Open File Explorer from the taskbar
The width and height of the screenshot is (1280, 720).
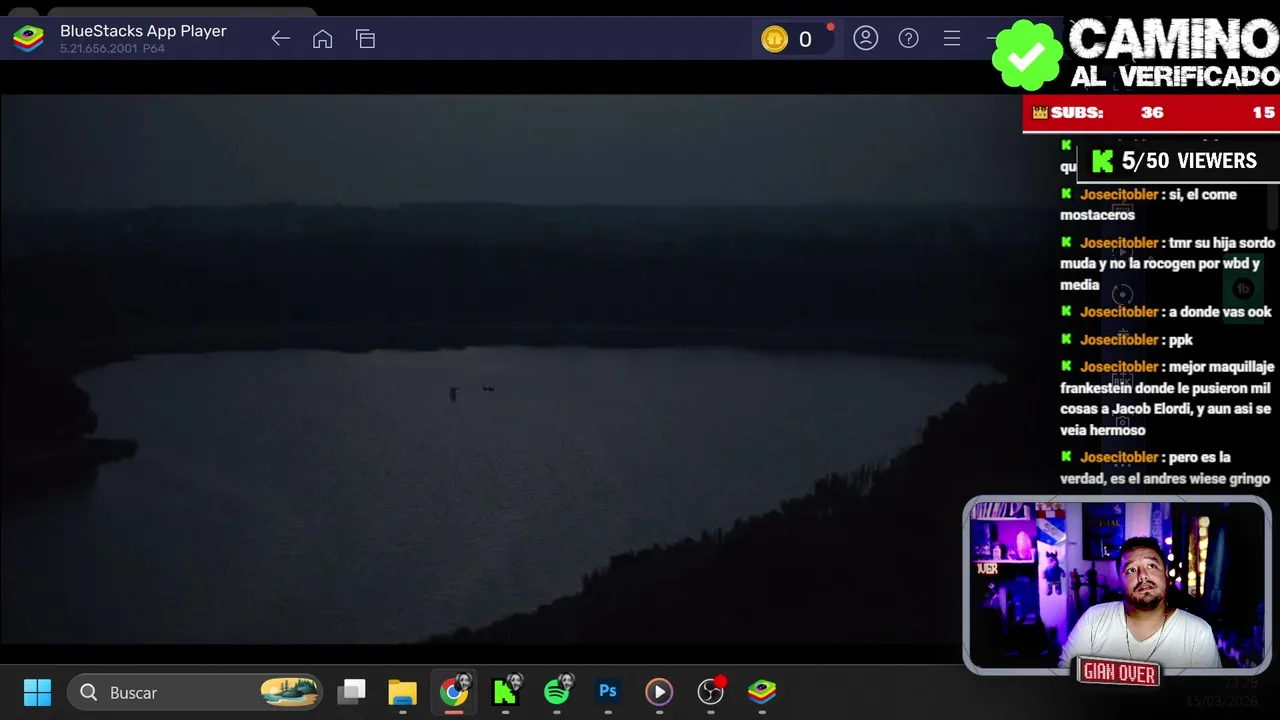(x=402, y=692)
